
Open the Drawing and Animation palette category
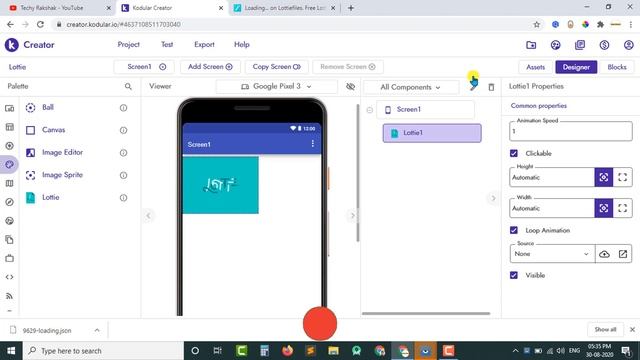(x=9, y=164)
